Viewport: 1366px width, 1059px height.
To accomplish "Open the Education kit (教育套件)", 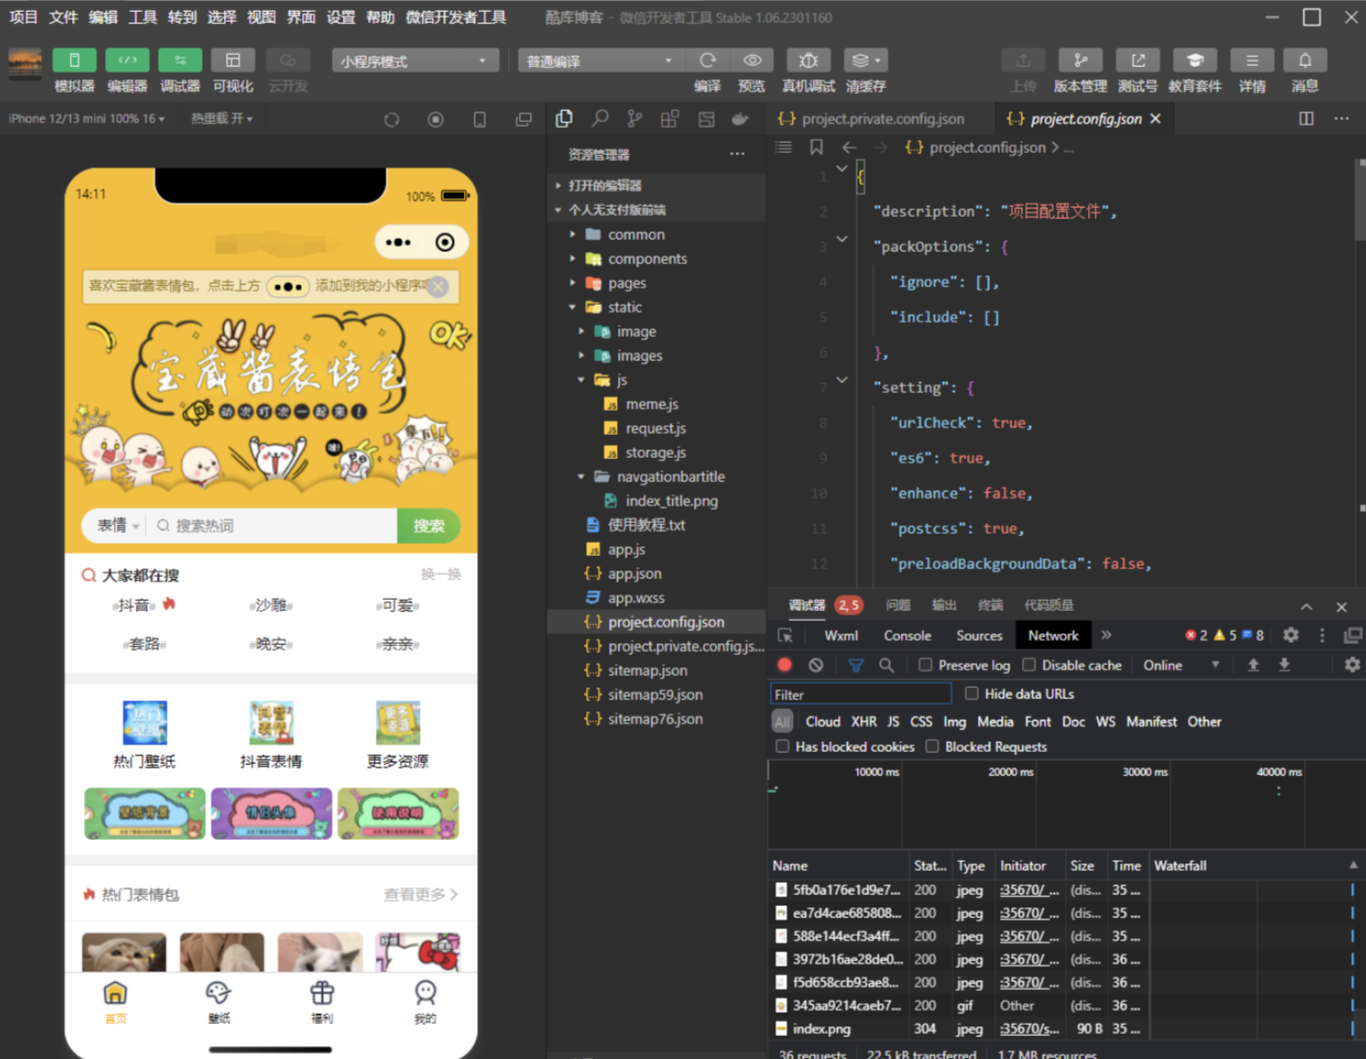I will click(1195, 61).
